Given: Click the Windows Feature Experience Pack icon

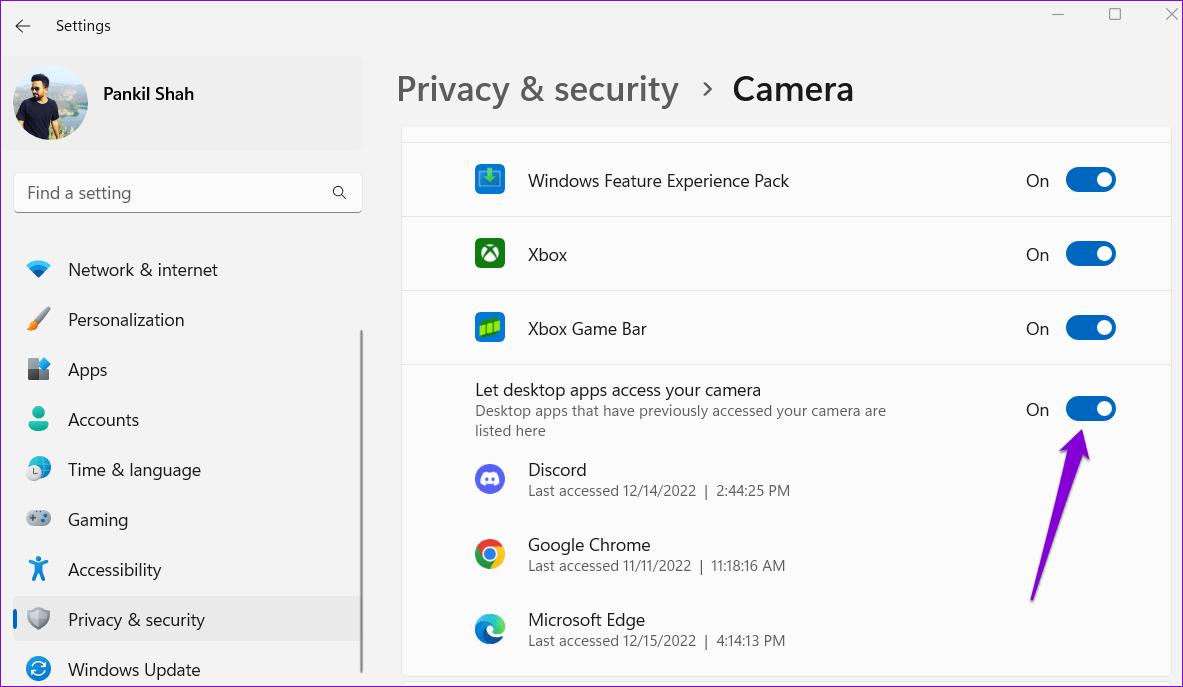Looking at the screenshot, I should click(490, 179).
